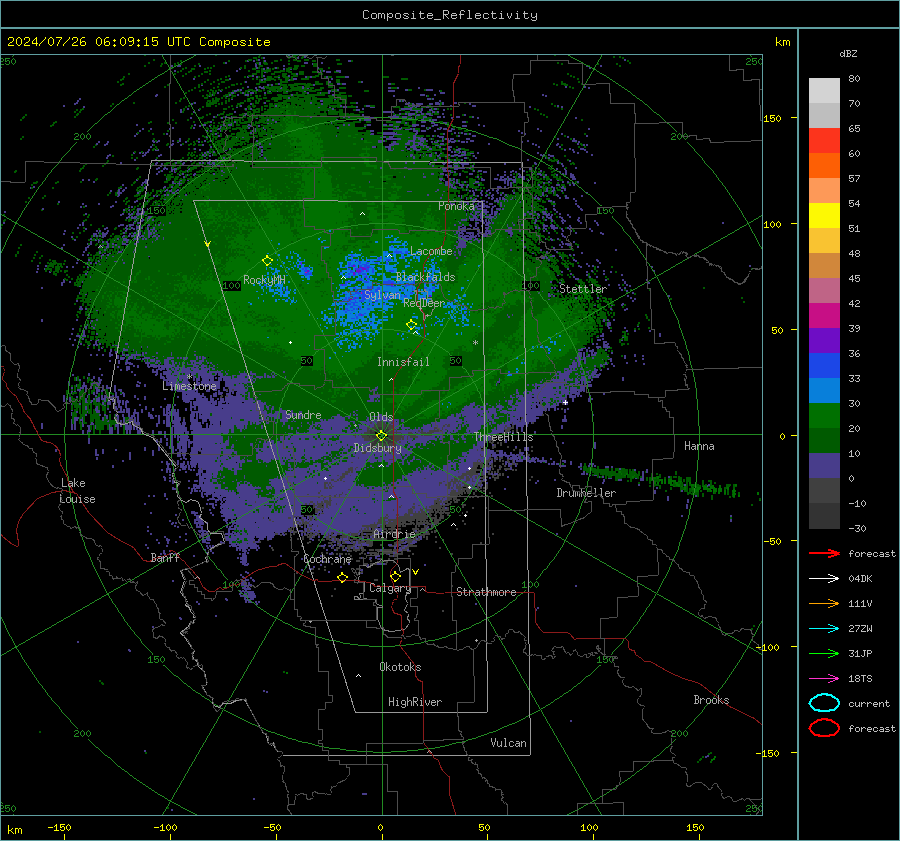Click the Ponoka city label

[x=456, y=206]
